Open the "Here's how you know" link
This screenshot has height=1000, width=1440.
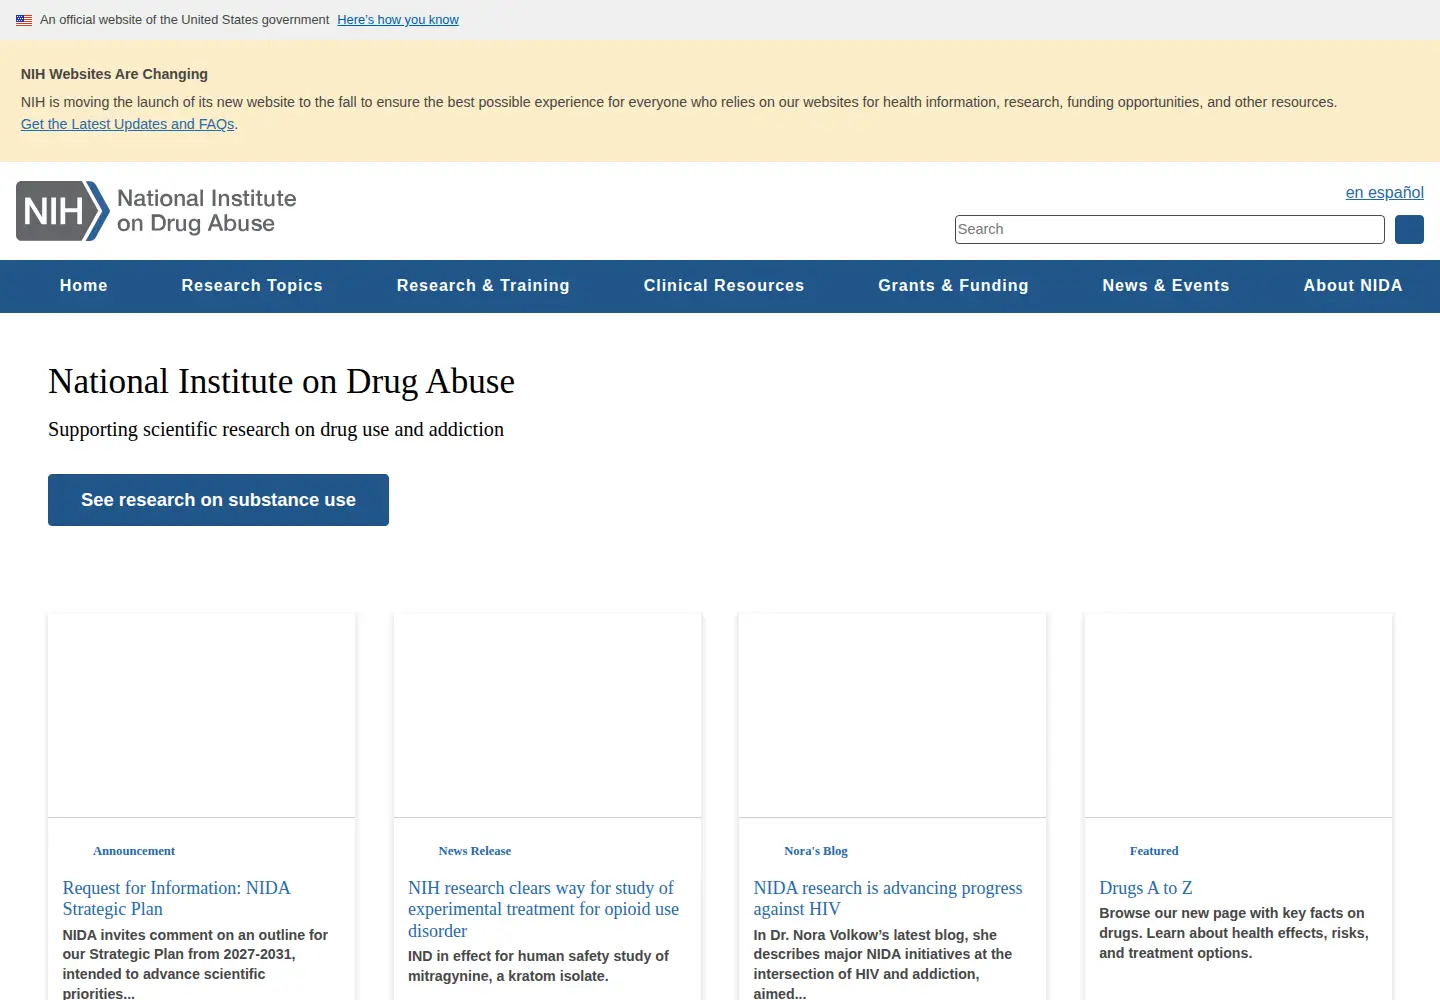click(398, 20)
